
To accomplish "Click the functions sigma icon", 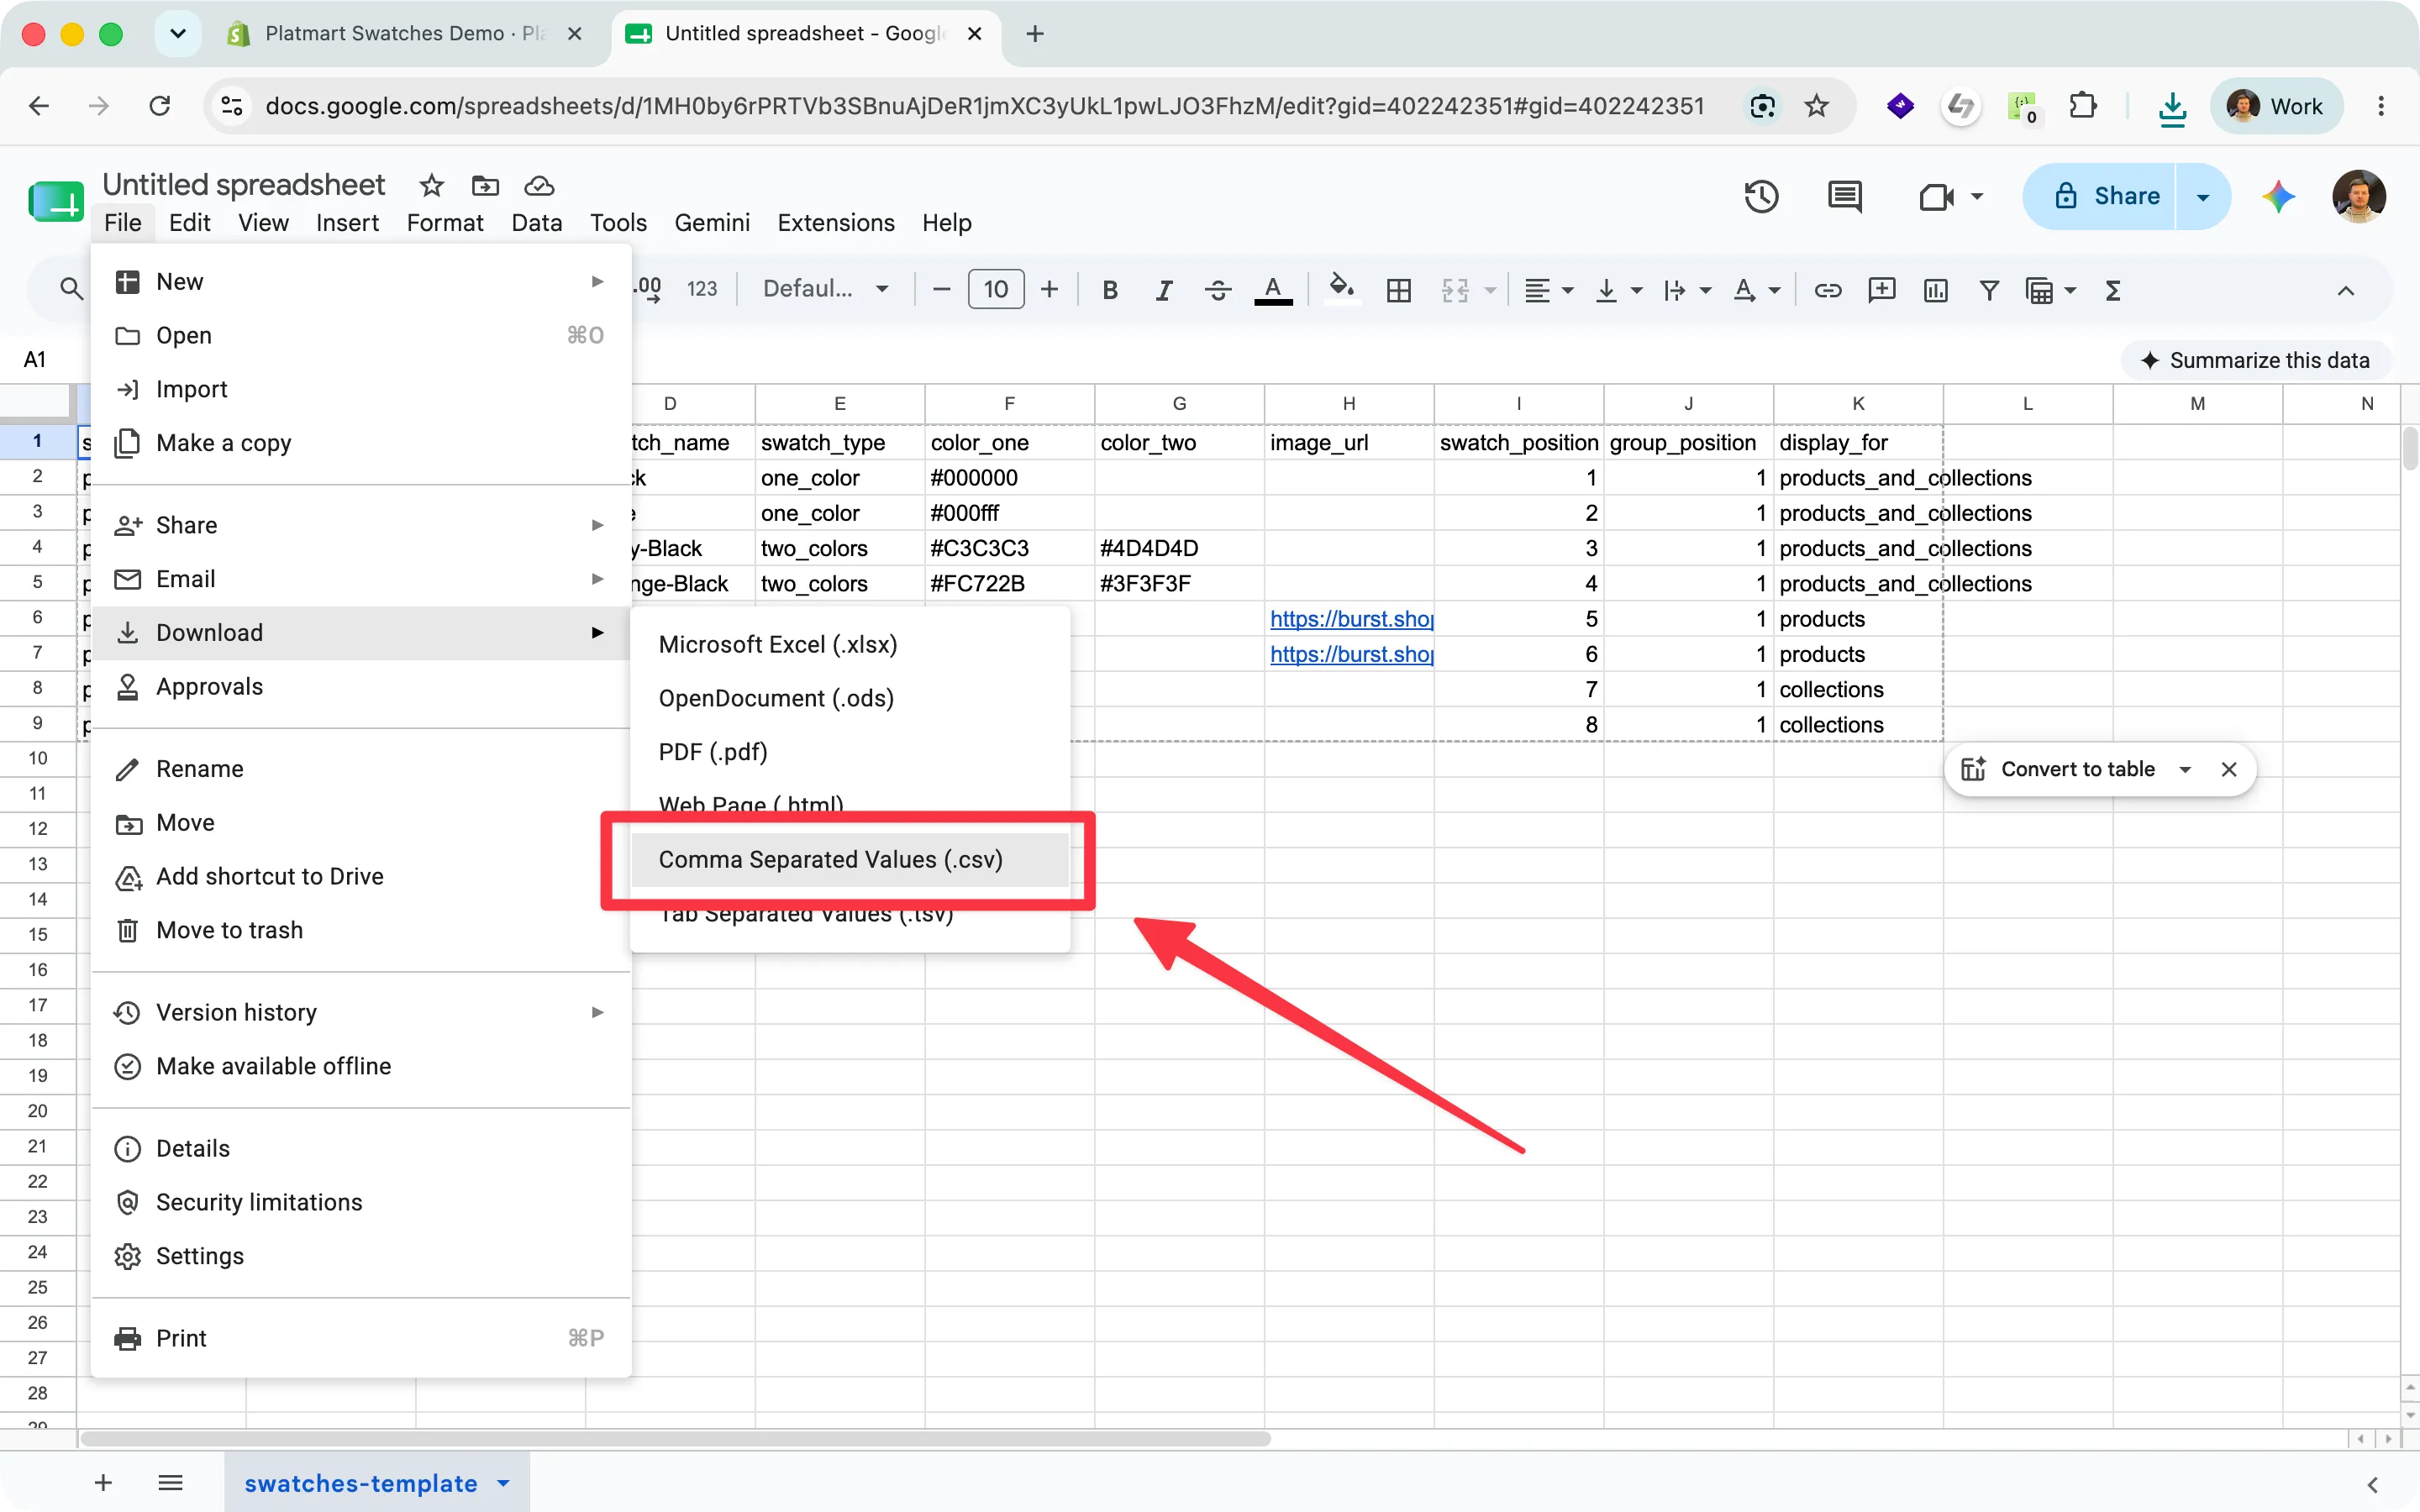I will tap(2112, 290).
